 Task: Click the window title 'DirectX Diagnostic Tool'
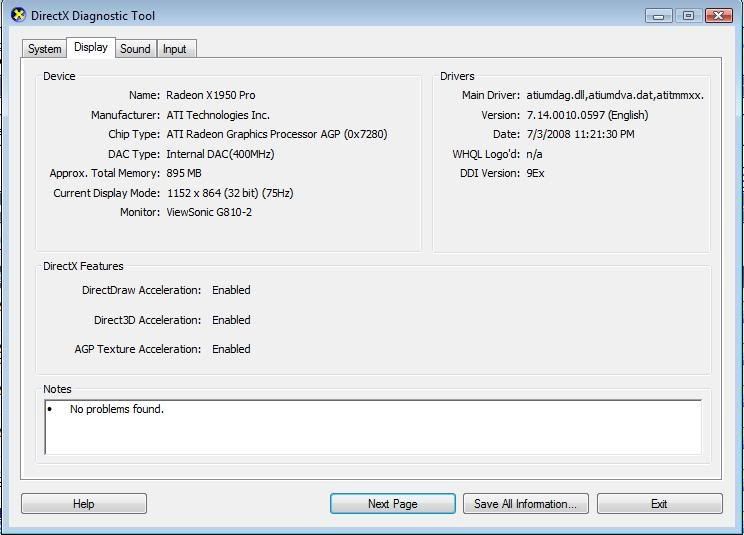pos(93,16)
